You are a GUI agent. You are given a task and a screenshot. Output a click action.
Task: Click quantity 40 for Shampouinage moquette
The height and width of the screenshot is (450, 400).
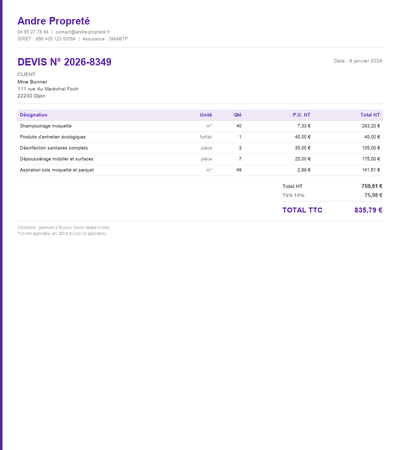[x=239, y=126]
